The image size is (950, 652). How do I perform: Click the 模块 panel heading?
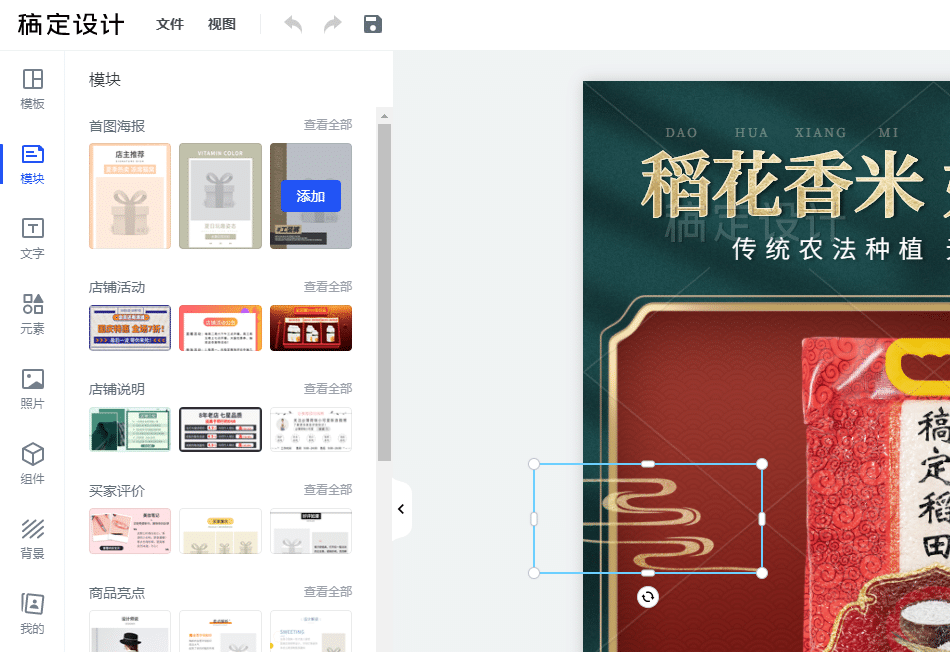[105, 79]
